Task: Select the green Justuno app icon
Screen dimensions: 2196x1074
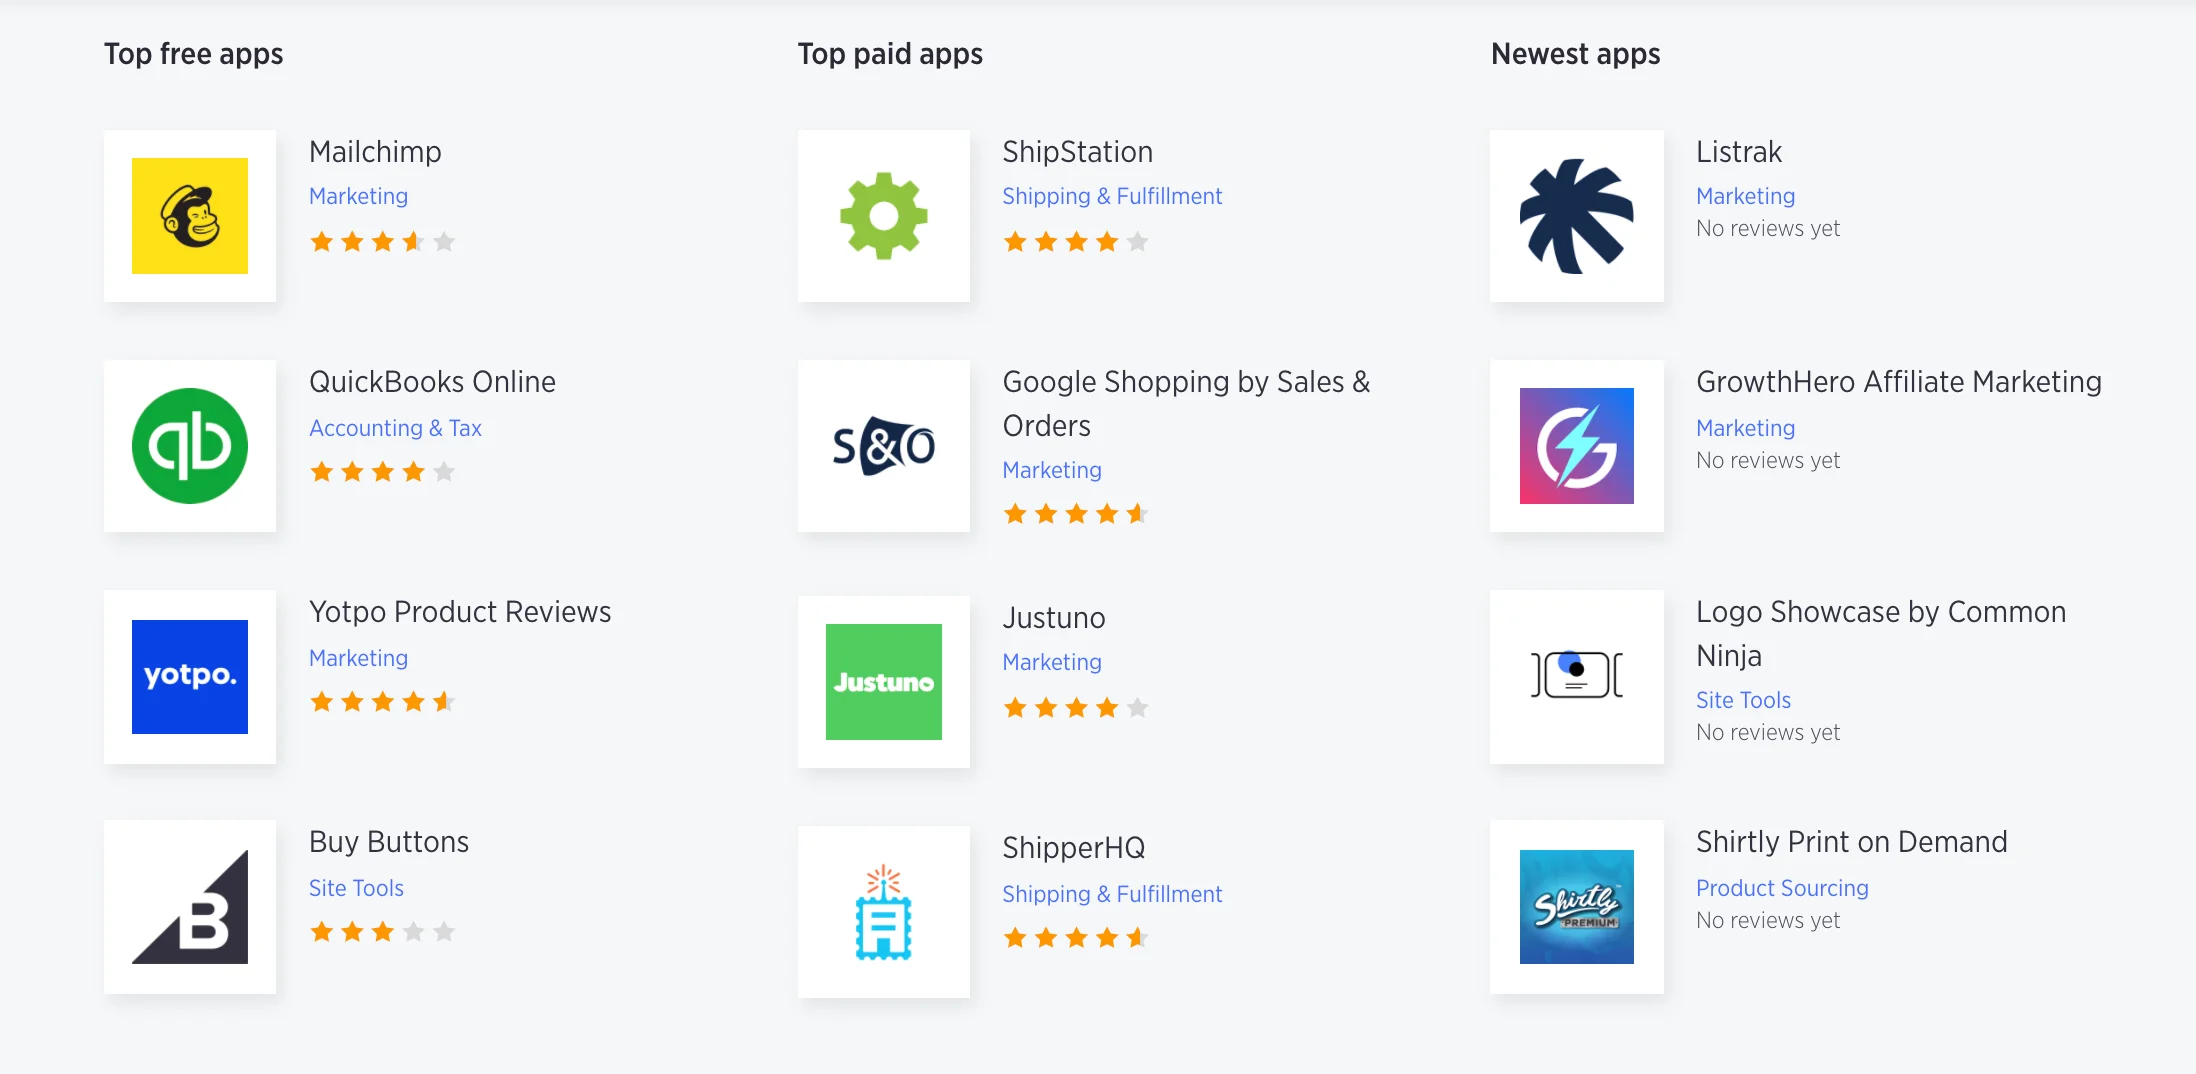Action: click(884, 682)
